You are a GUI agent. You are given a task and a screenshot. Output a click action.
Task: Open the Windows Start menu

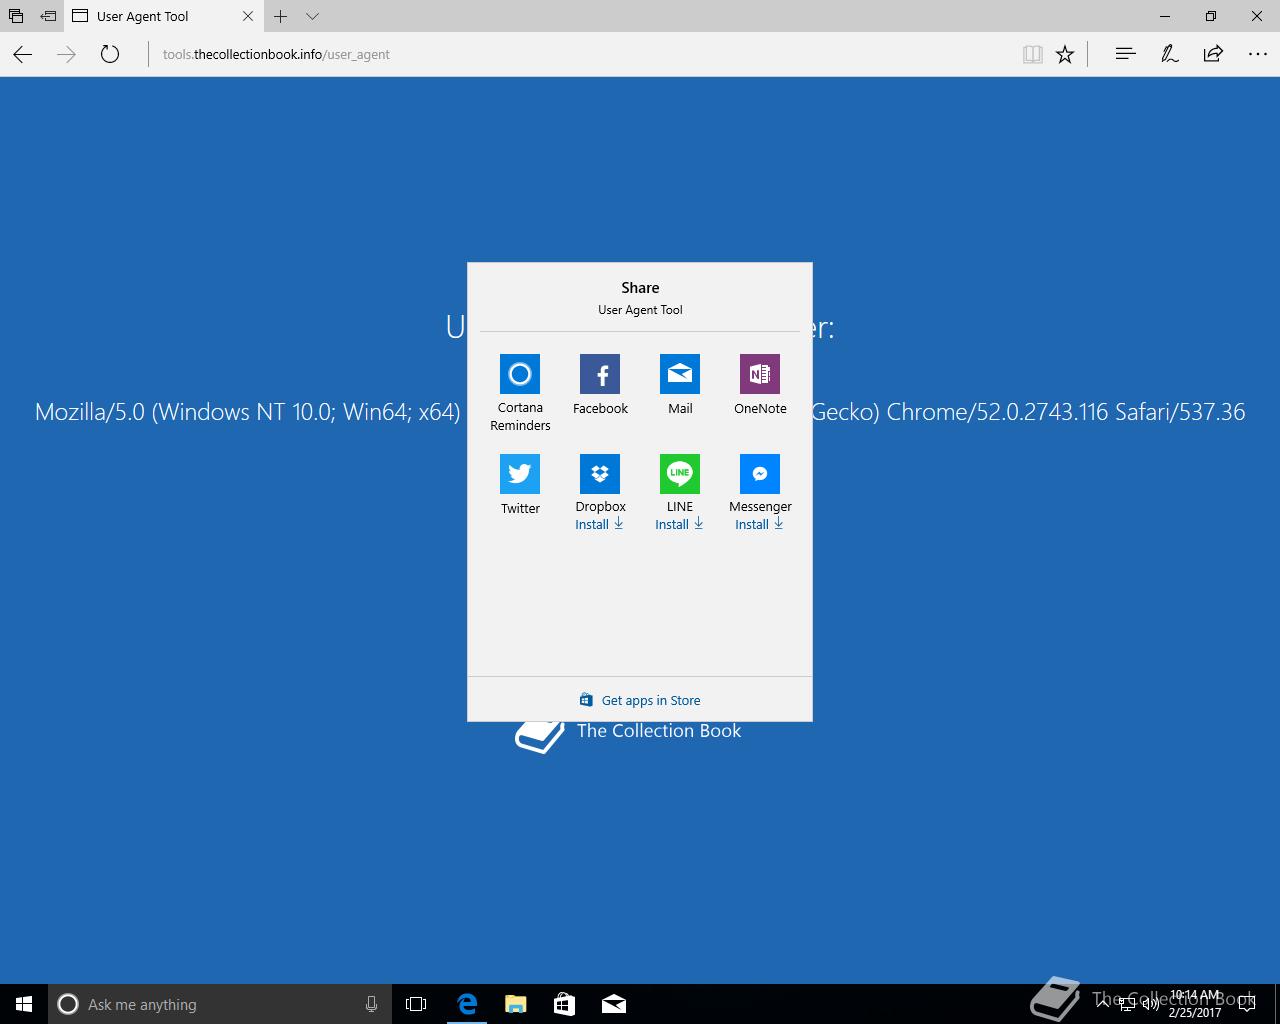pos(24,1004)
